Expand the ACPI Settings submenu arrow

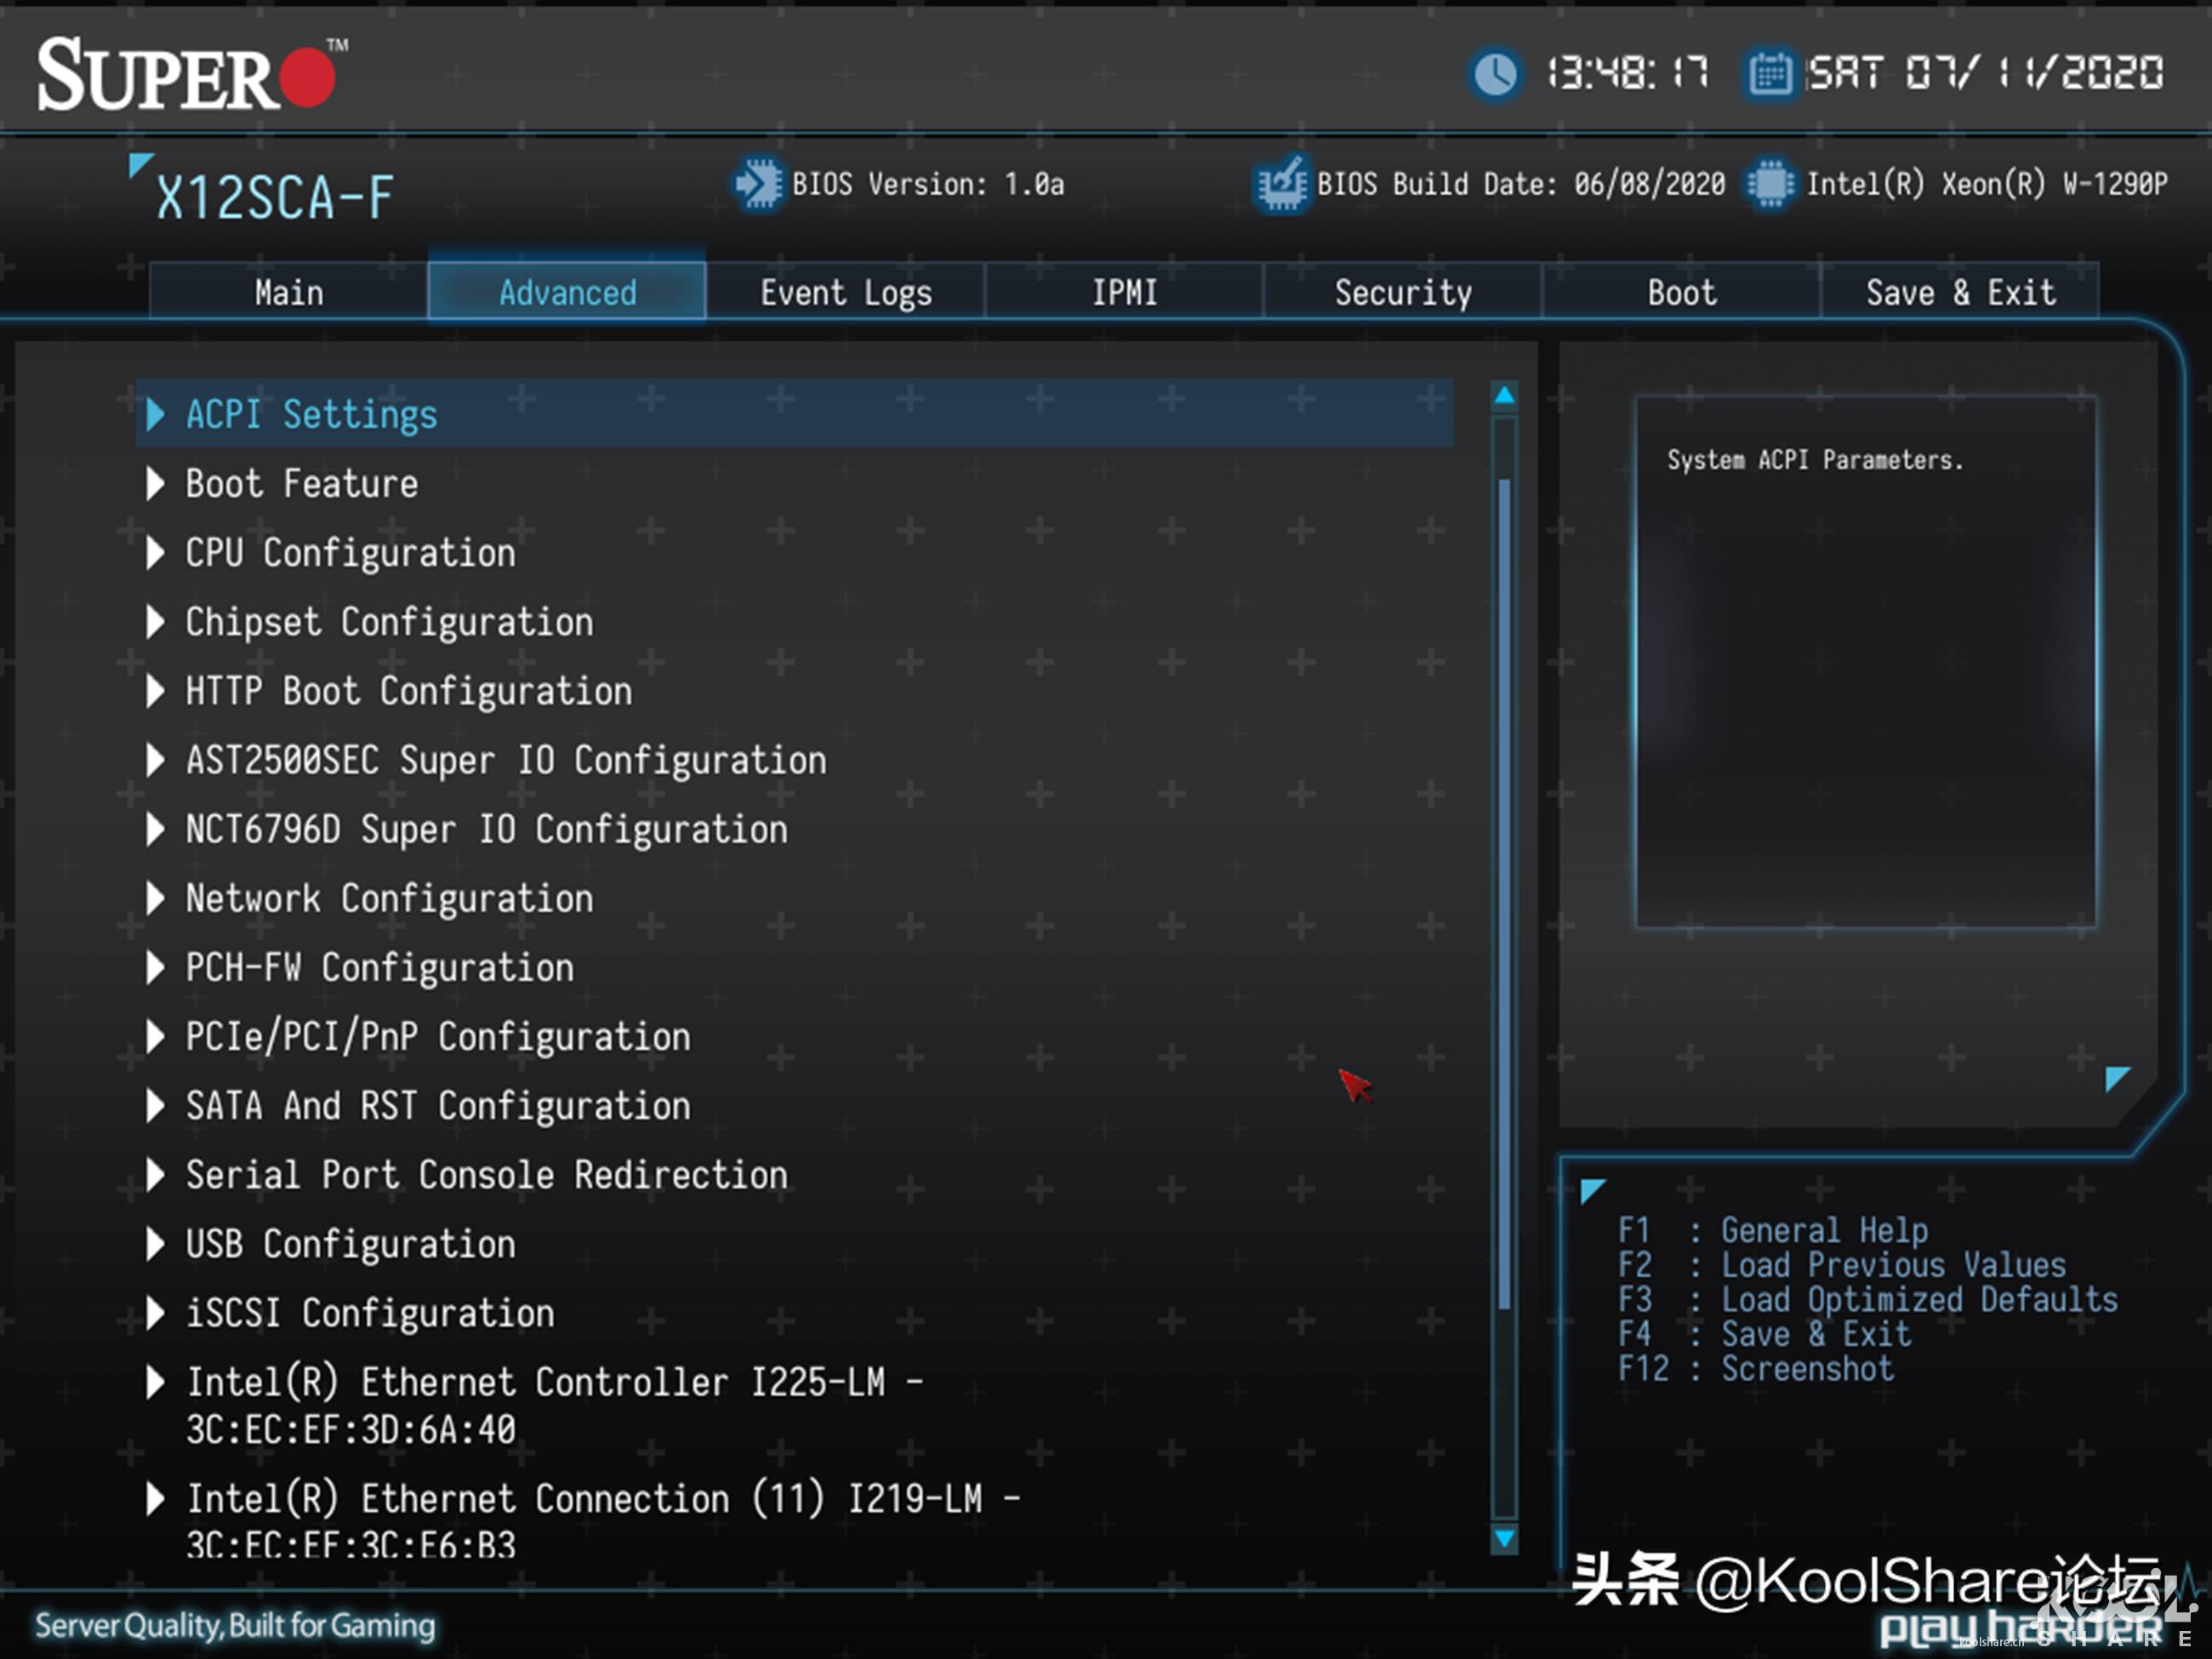pos(155,414)
